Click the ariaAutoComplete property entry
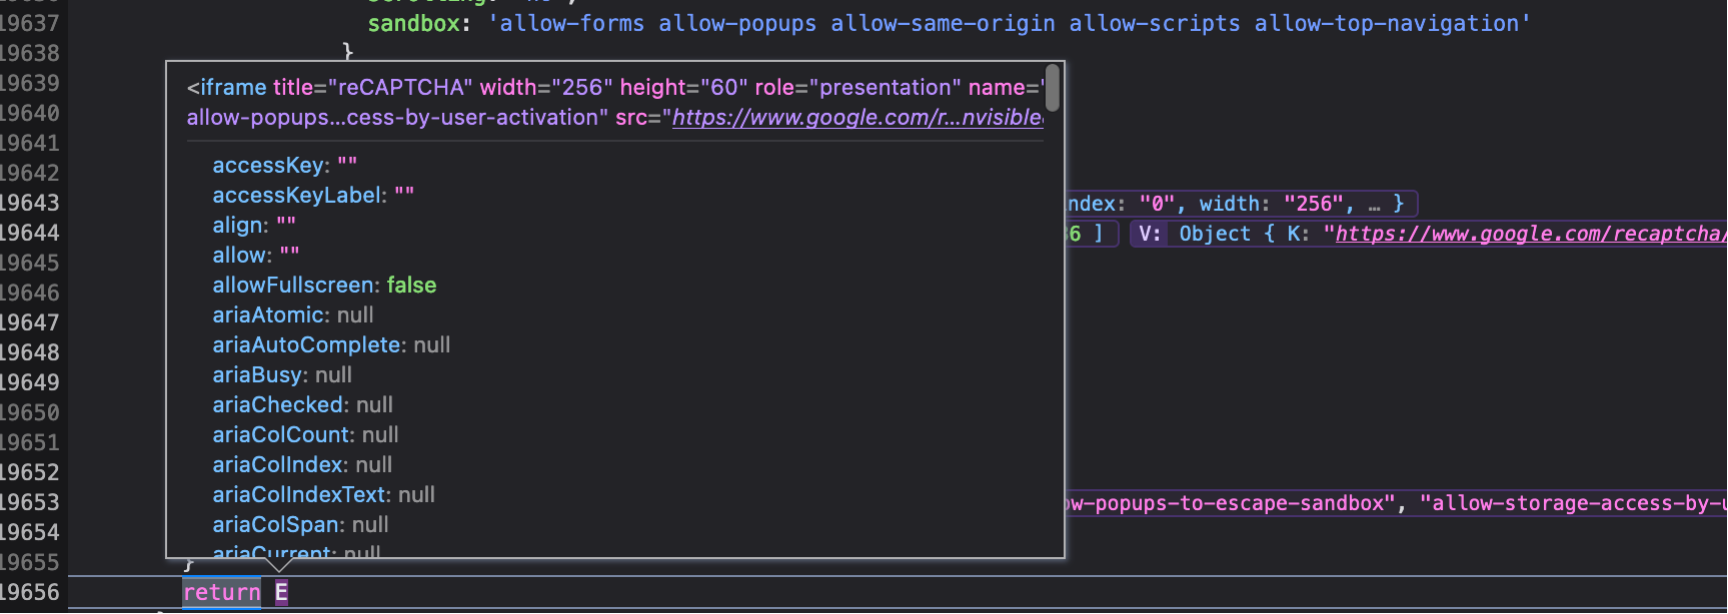The height and width of the screenshot is (614, 1728). (330, 345)
